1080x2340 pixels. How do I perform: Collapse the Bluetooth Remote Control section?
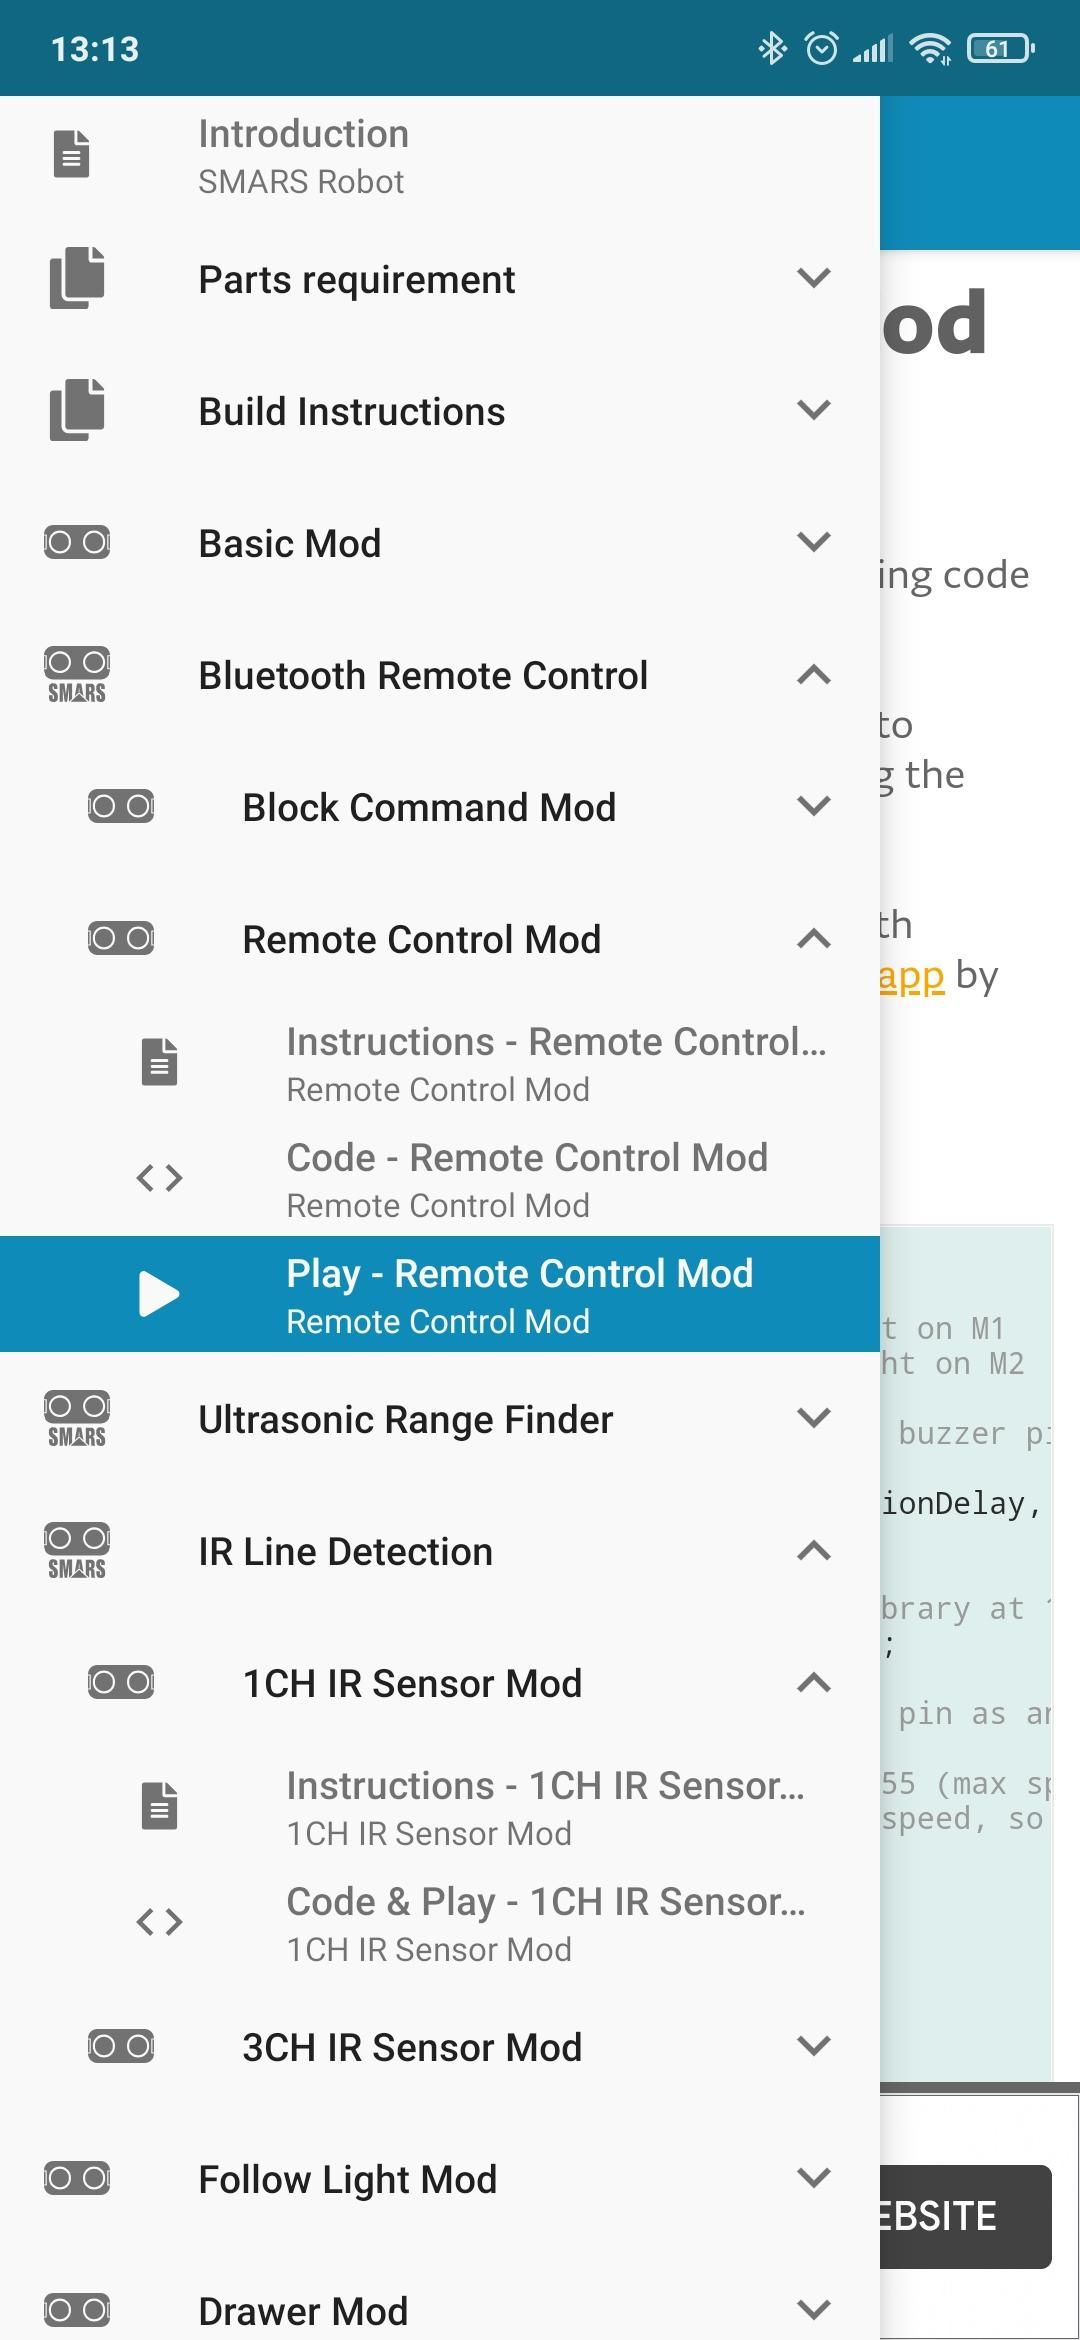(814, 675)
